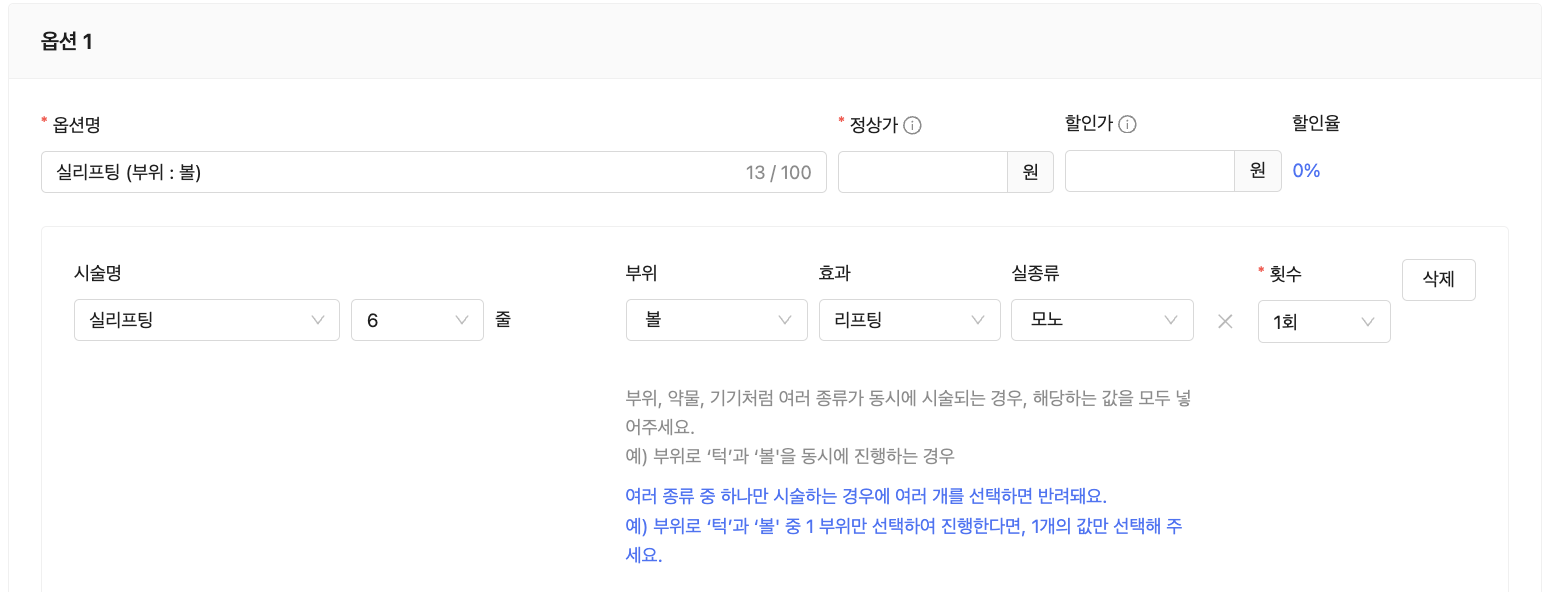Click the info icon next to 정상가
1556x592 pixels.
(x=912, y=126)
